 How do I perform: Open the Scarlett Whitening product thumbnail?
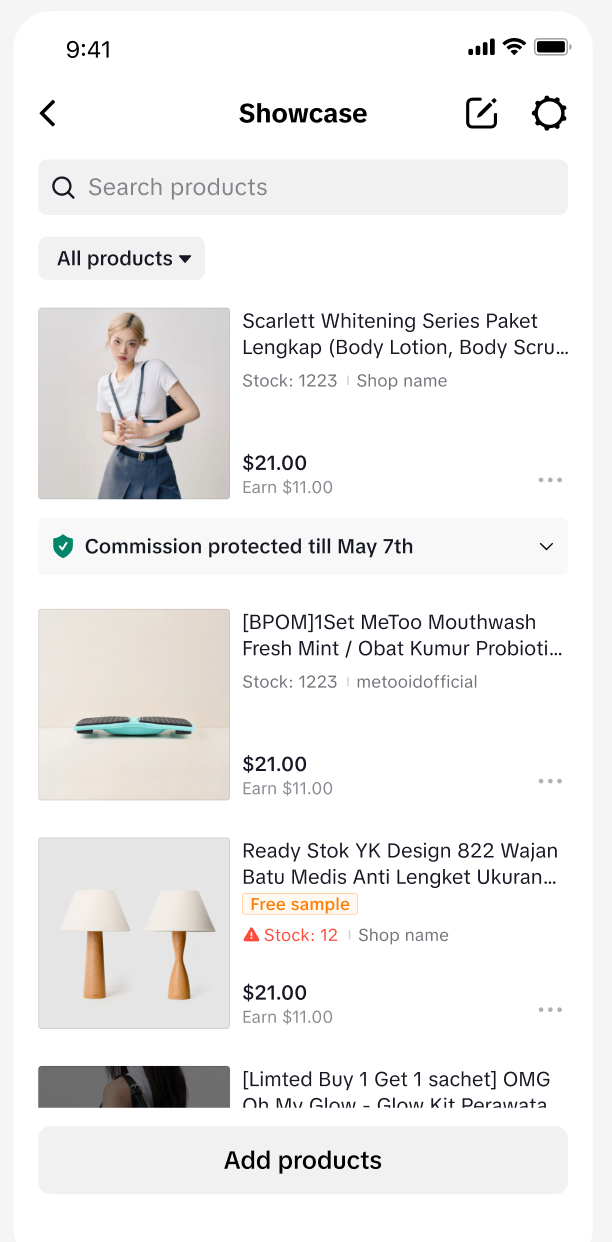tap(134, 403)
